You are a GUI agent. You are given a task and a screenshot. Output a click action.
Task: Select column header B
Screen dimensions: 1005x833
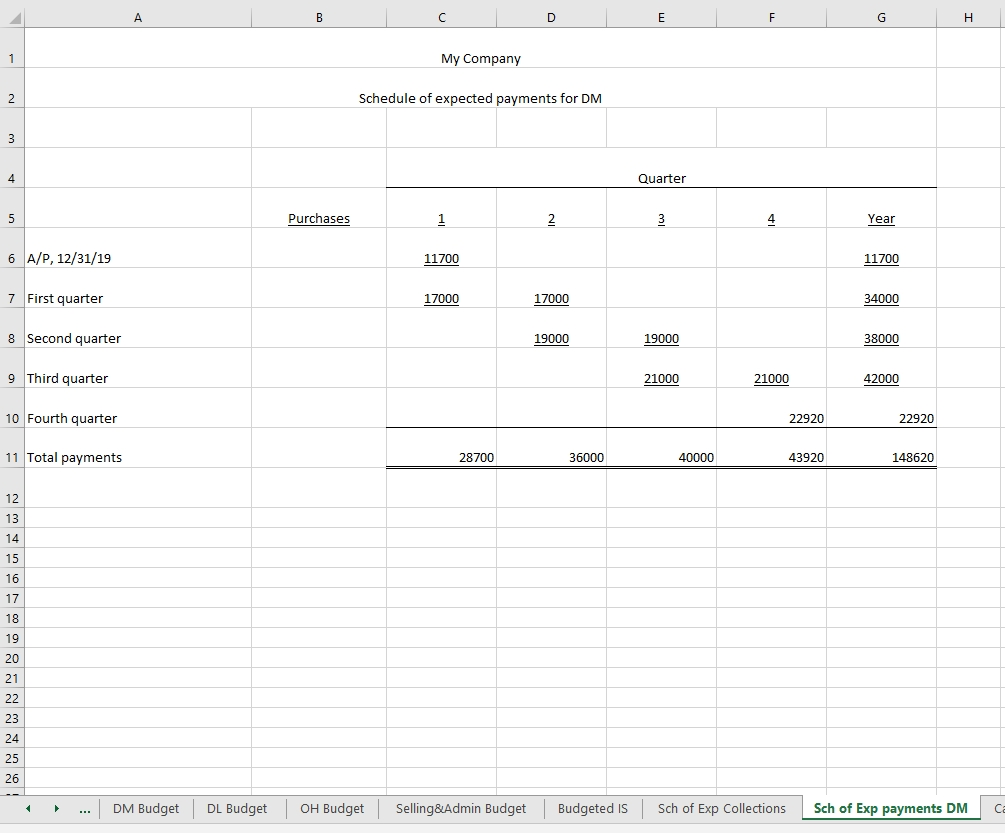coord(318,17)
